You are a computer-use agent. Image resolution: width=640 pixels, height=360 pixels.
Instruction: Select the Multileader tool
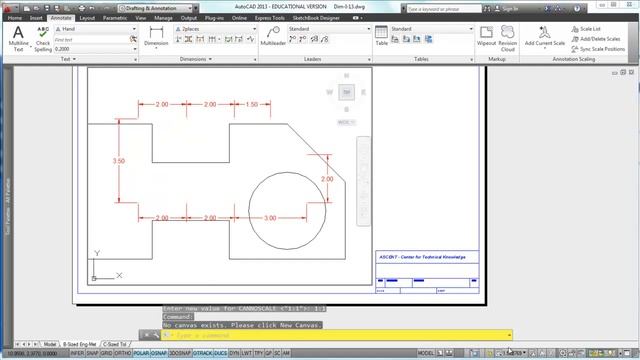(x=273, y=36)
